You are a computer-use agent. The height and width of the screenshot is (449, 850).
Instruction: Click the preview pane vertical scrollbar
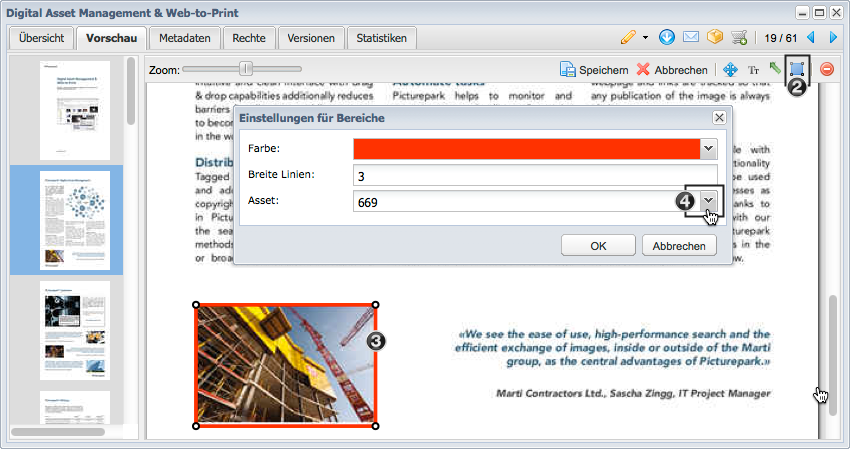833,355
